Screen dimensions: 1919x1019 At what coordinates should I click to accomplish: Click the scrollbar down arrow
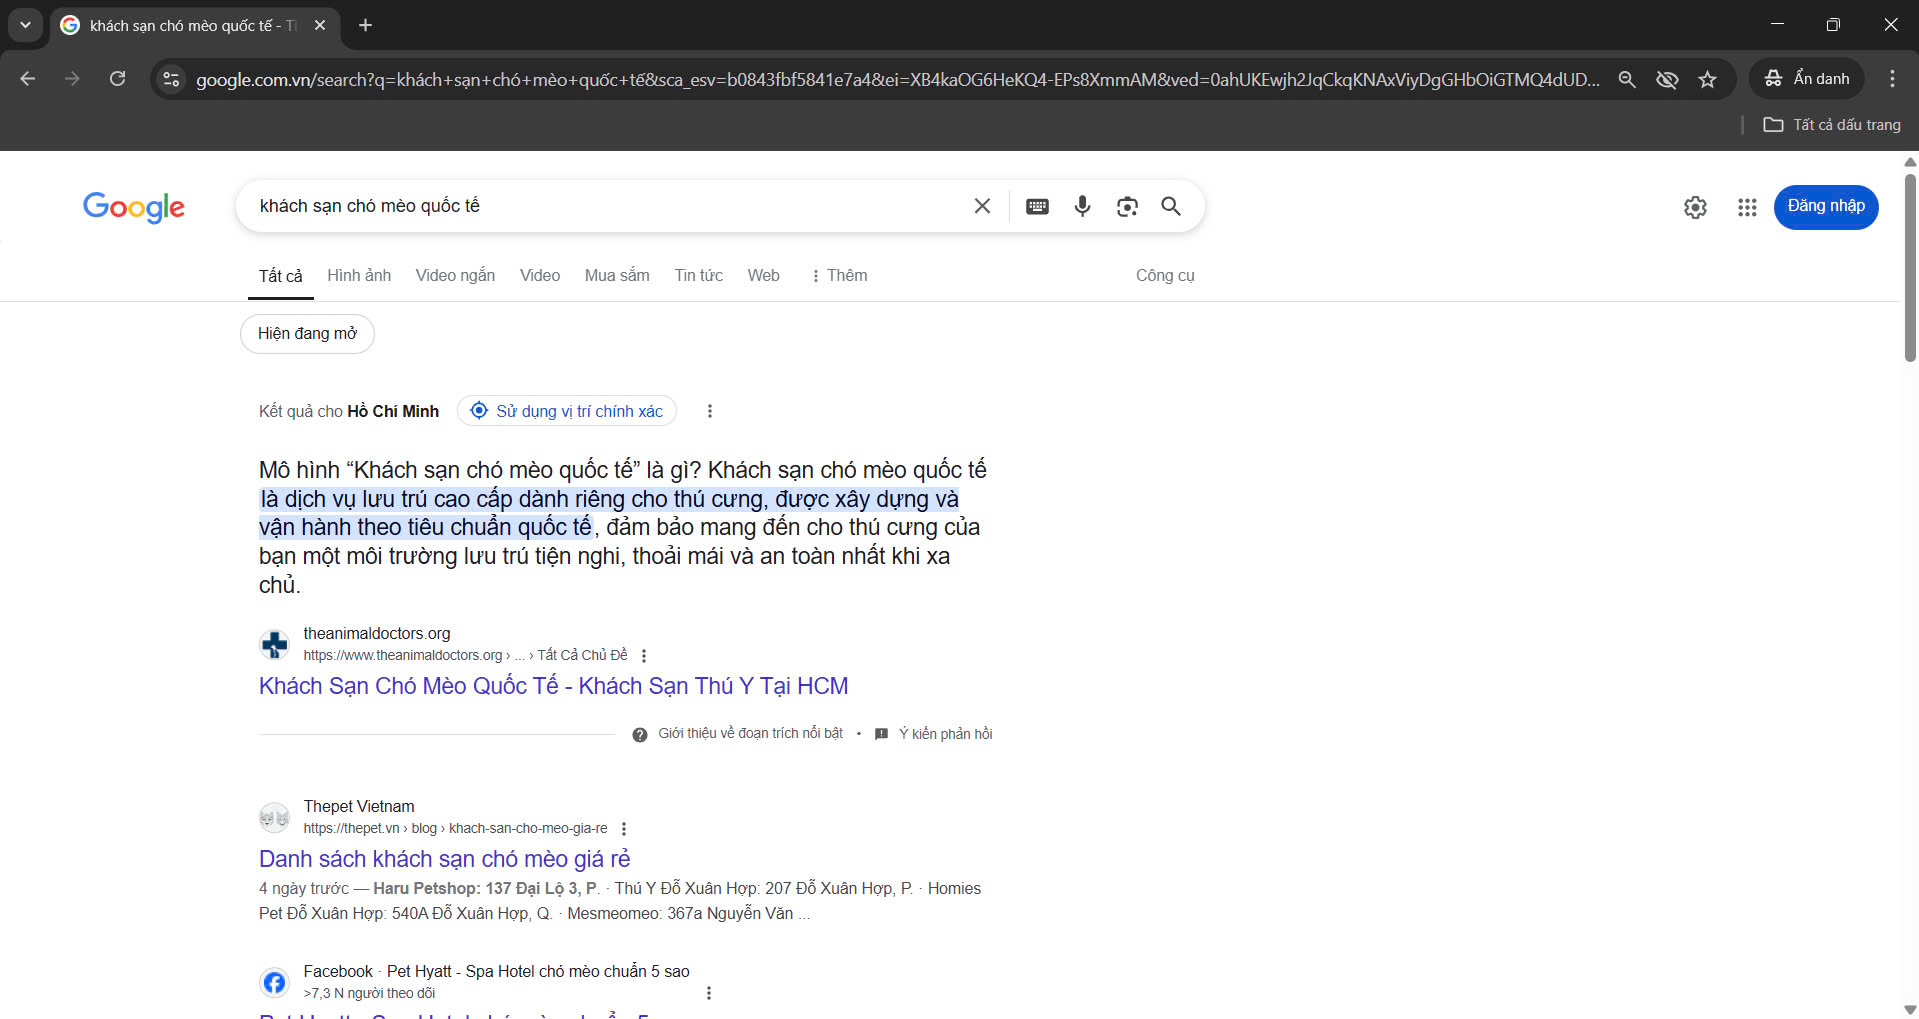point(1910,1010)
